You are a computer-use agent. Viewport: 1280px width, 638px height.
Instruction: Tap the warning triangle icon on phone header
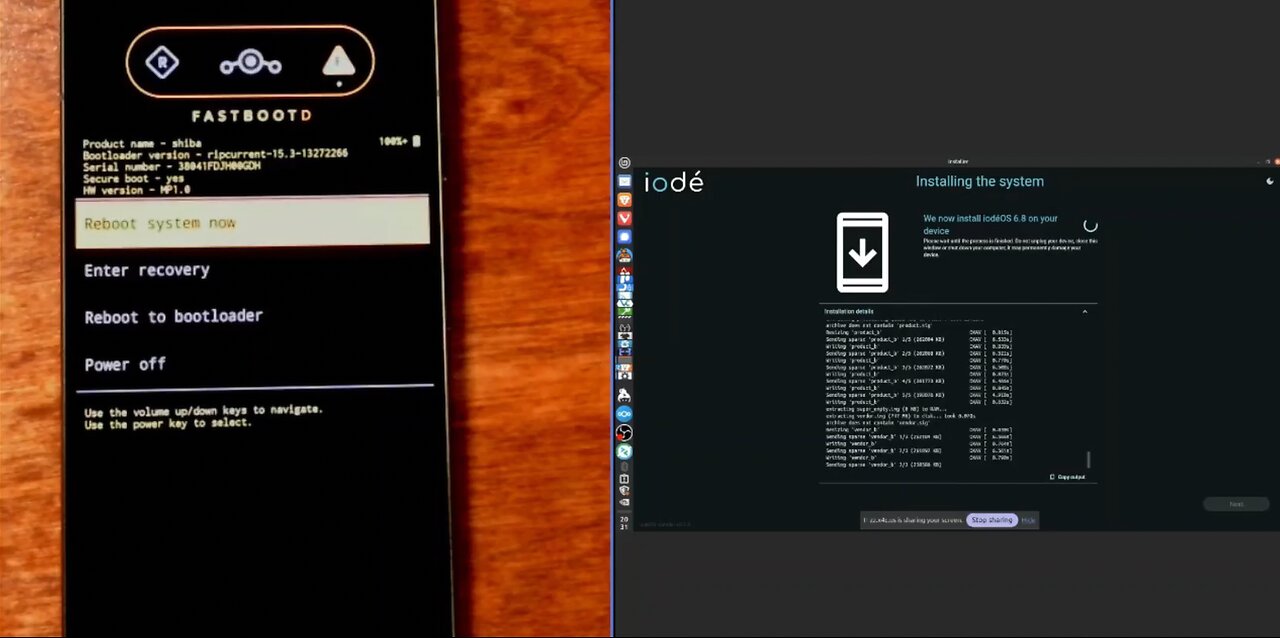(338, 63)
